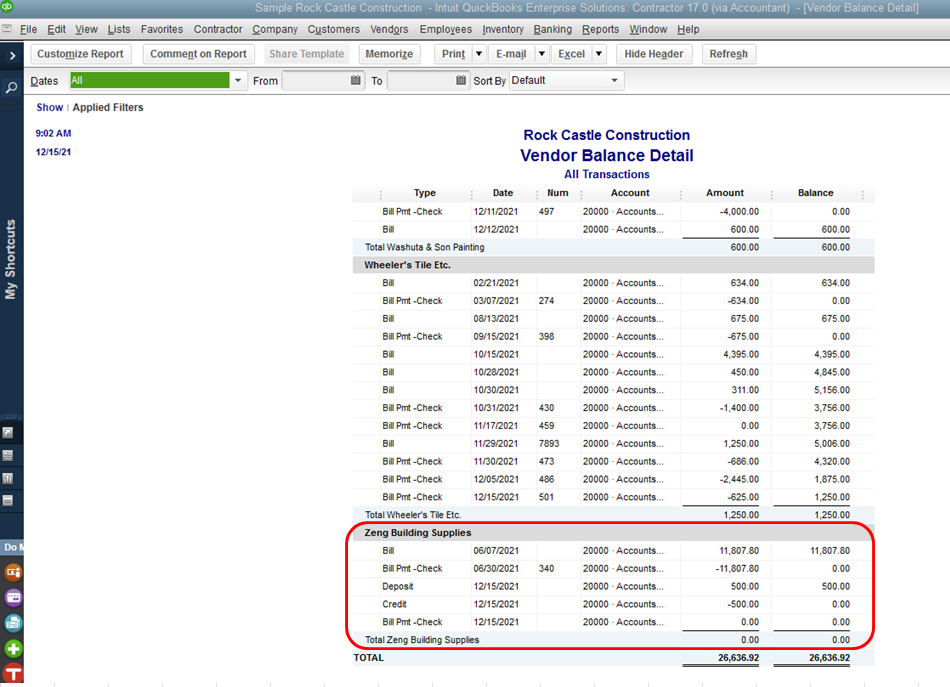The height and width of the screenshot is (687, 950).
Task: Open the Excel button dropdown arrow
Action: tap(599, 54)
